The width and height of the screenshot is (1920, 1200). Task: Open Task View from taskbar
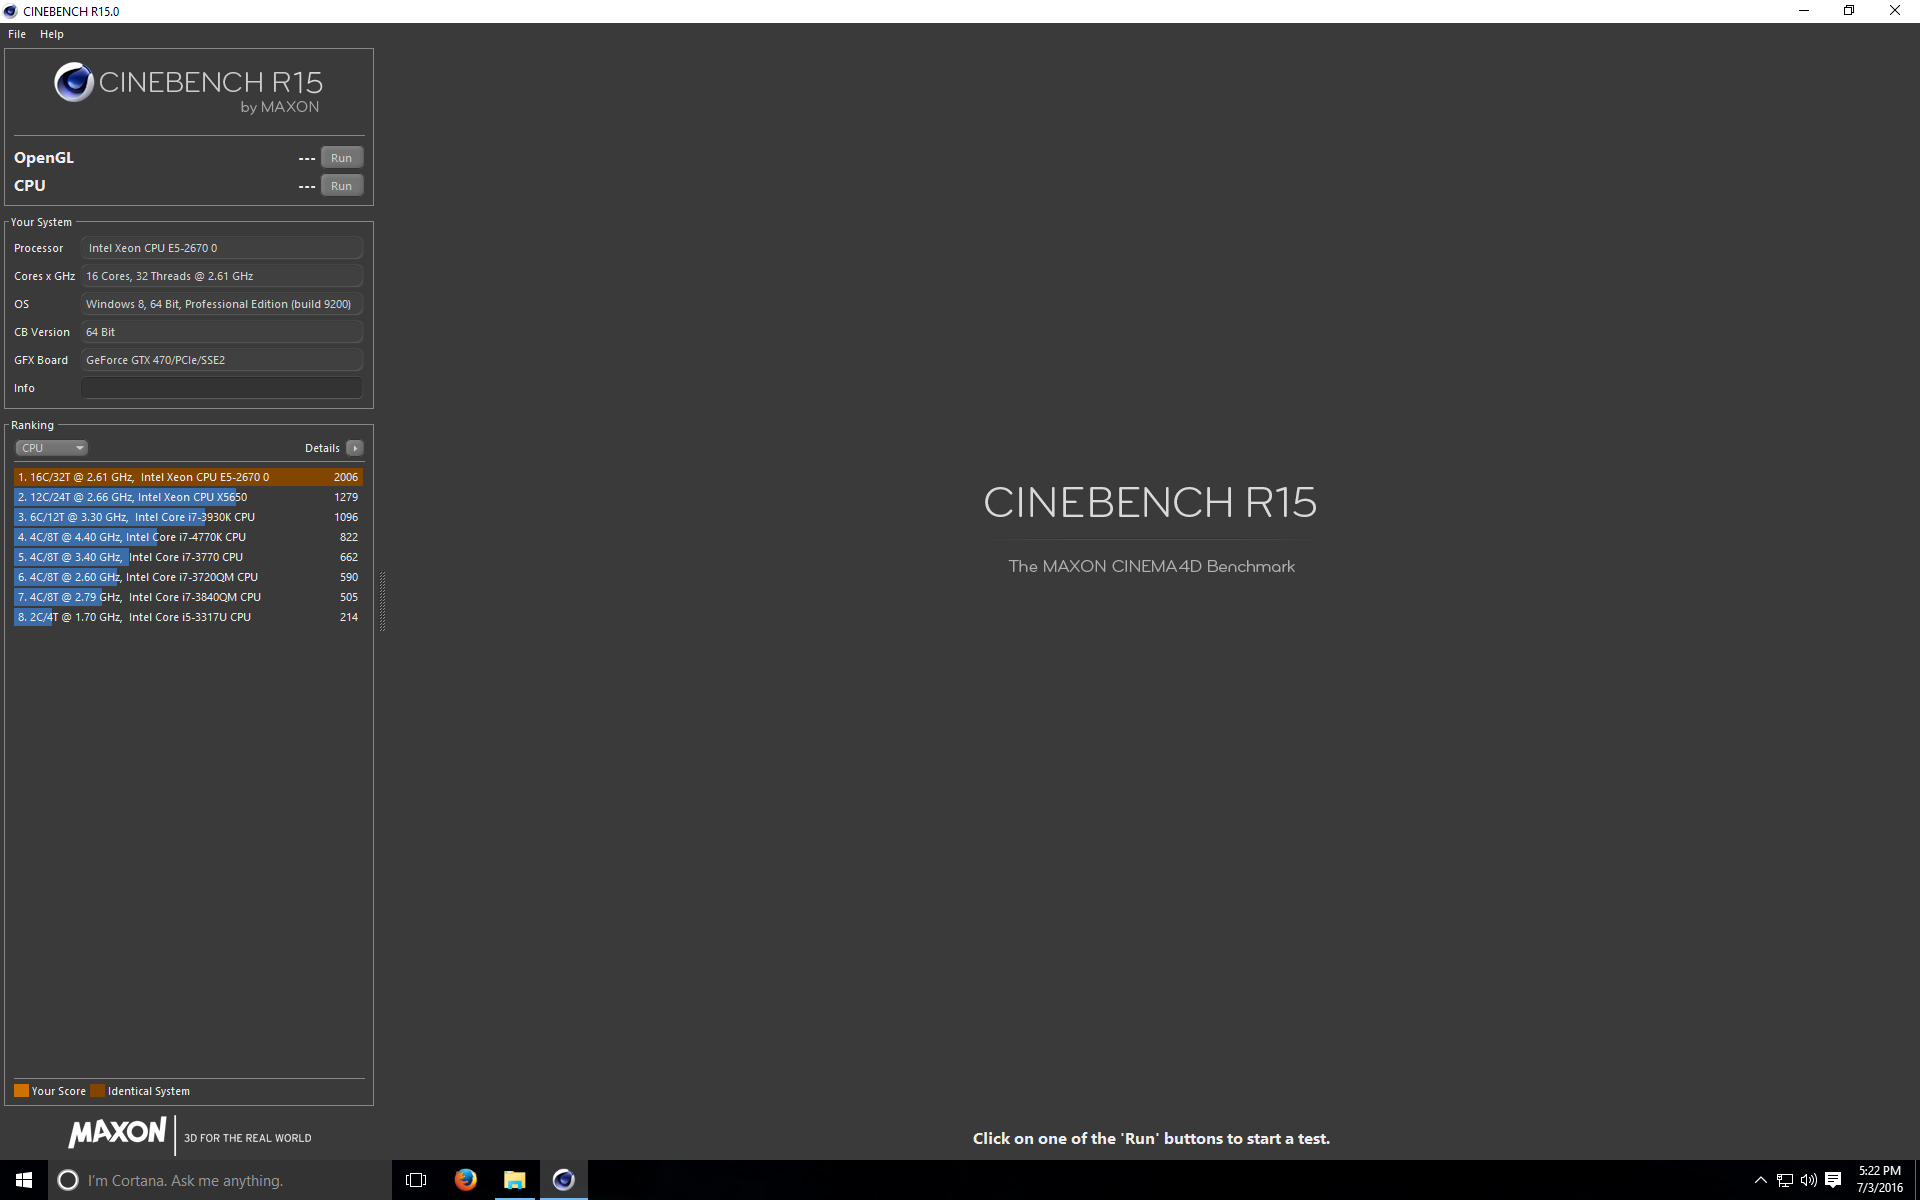(x=416, y=1180)
